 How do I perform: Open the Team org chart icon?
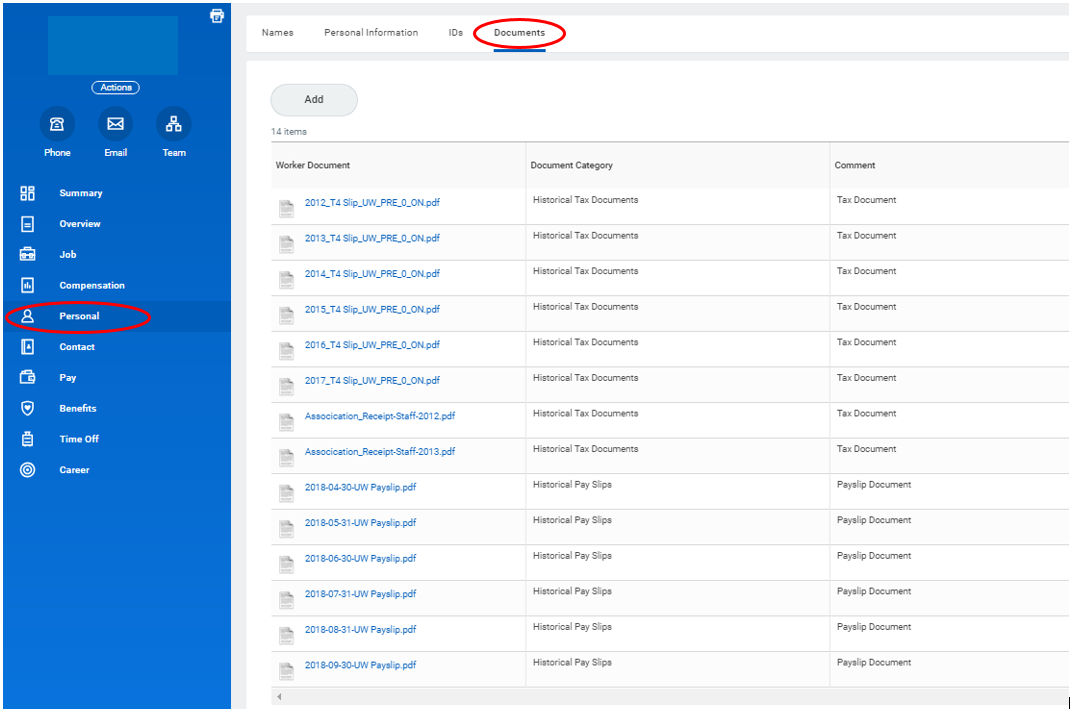click(174, 124)
